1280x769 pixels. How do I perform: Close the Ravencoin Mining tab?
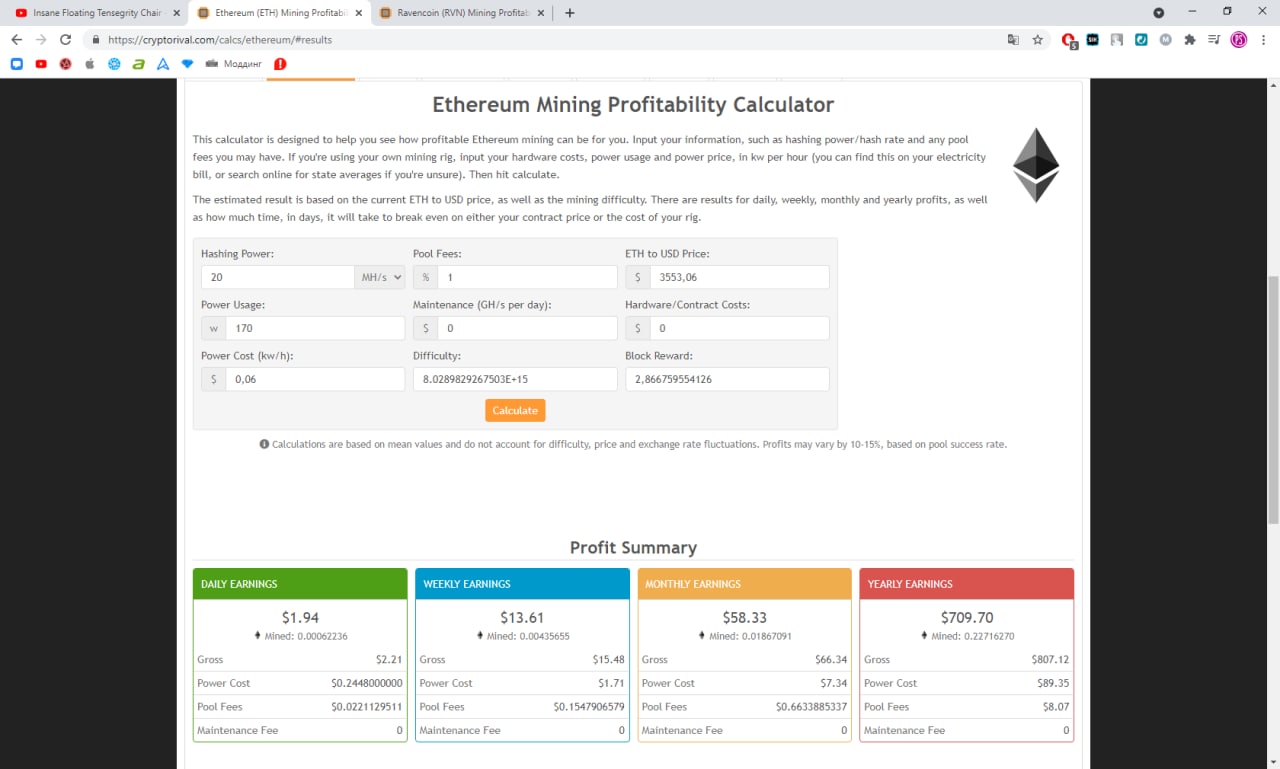(540, 13)
